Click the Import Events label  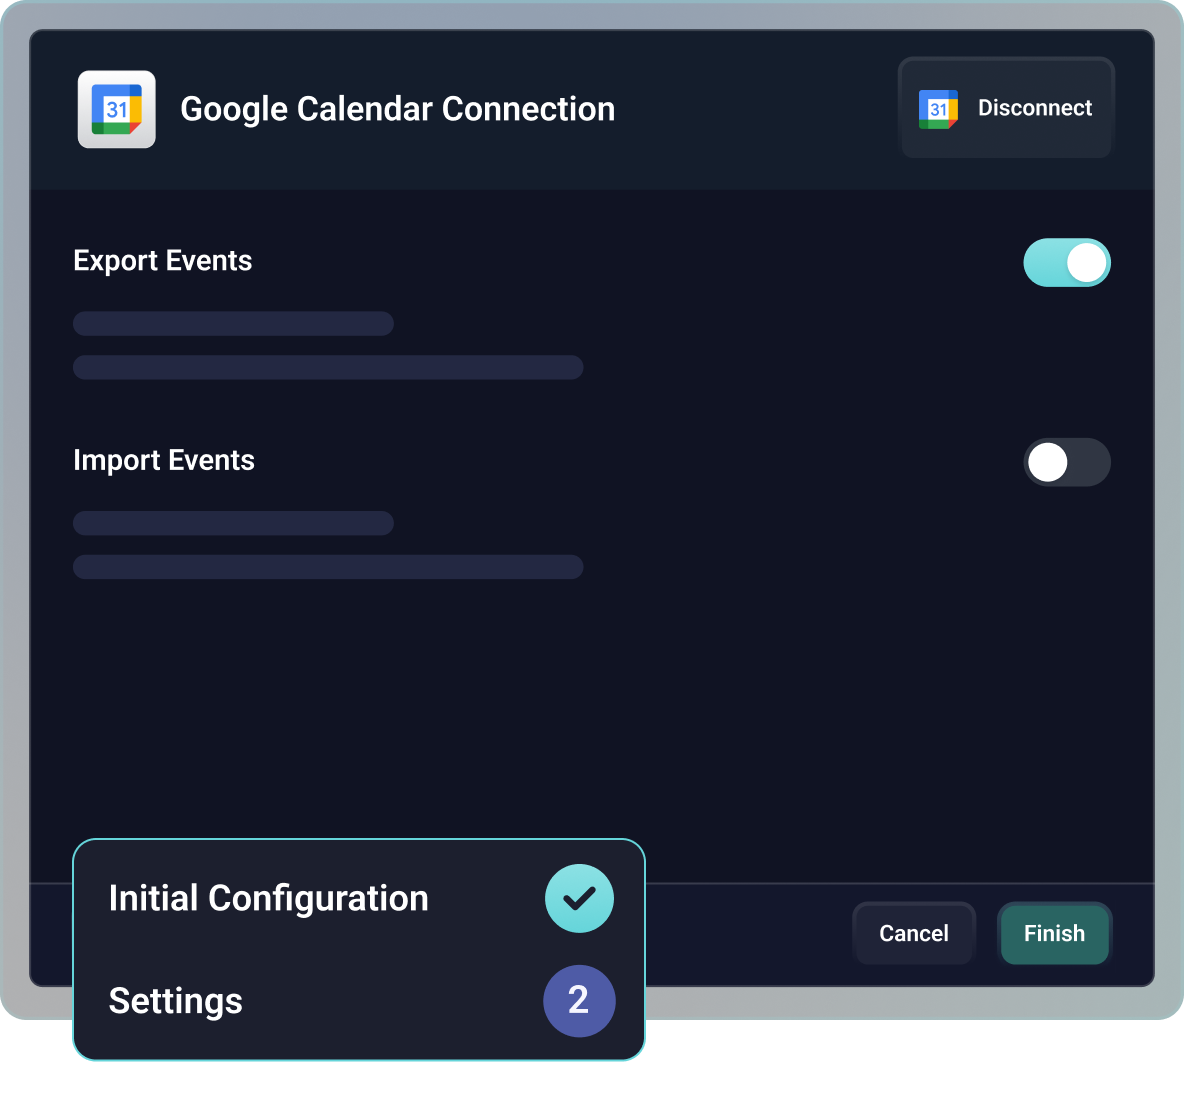164,460
